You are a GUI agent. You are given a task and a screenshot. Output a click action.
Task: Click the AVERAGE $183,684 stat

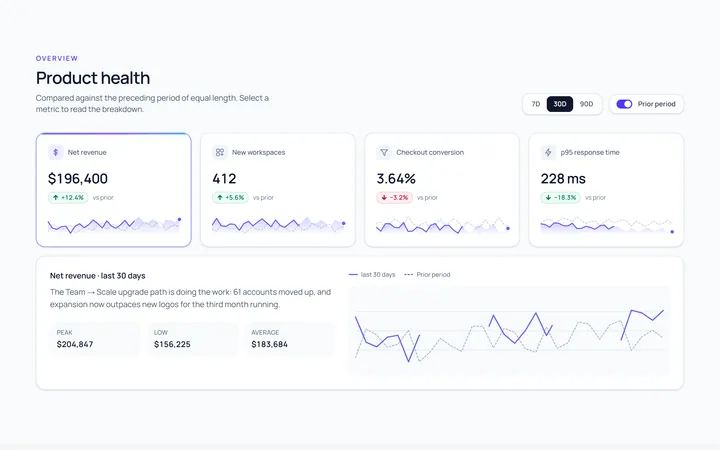pos(290,339)
